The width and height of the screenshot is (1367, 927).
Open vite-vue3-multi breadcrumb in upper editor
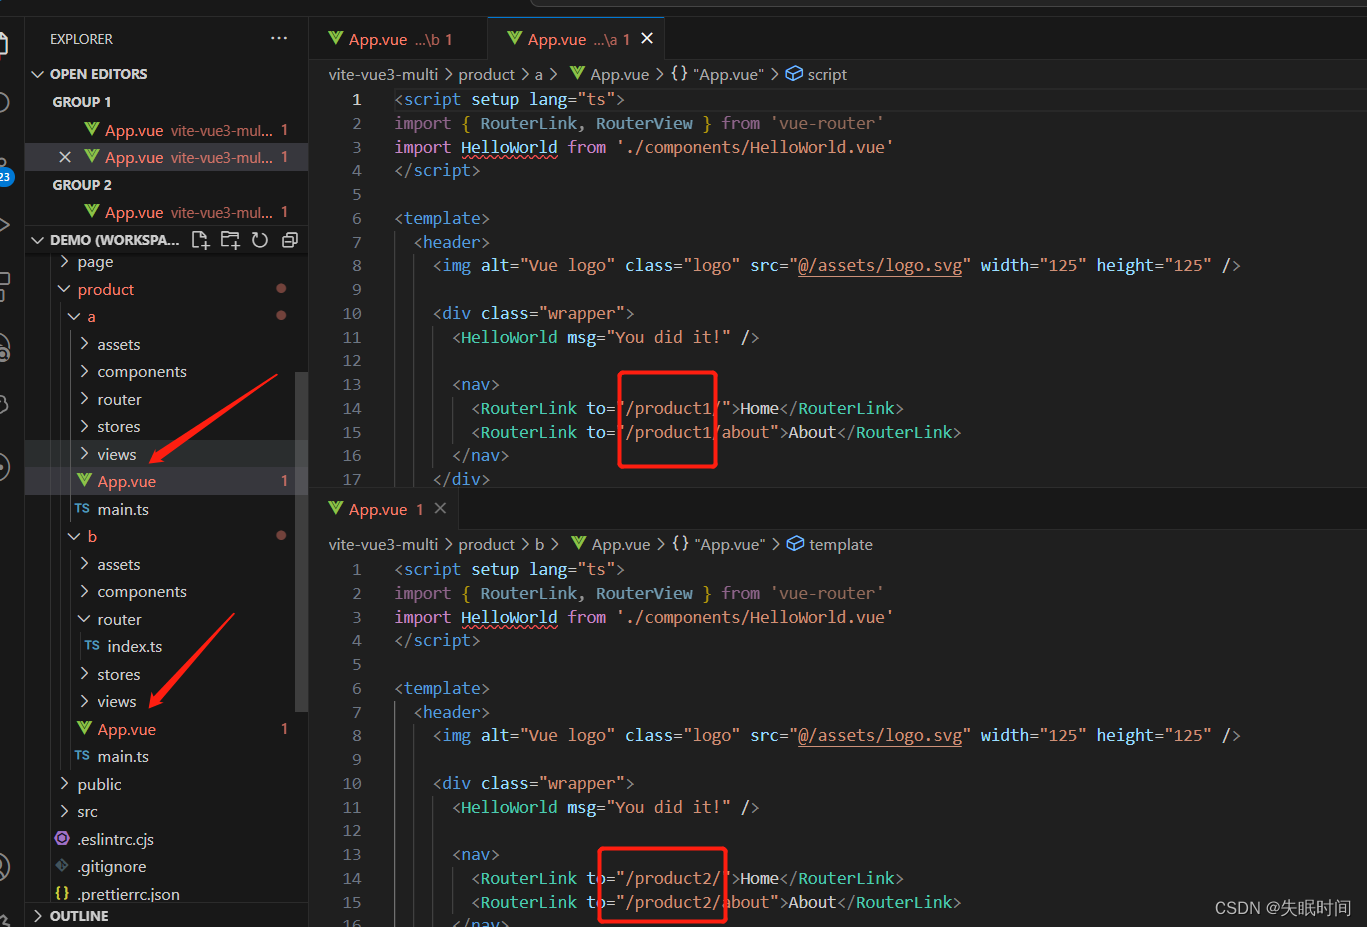(x=383, y=74)
